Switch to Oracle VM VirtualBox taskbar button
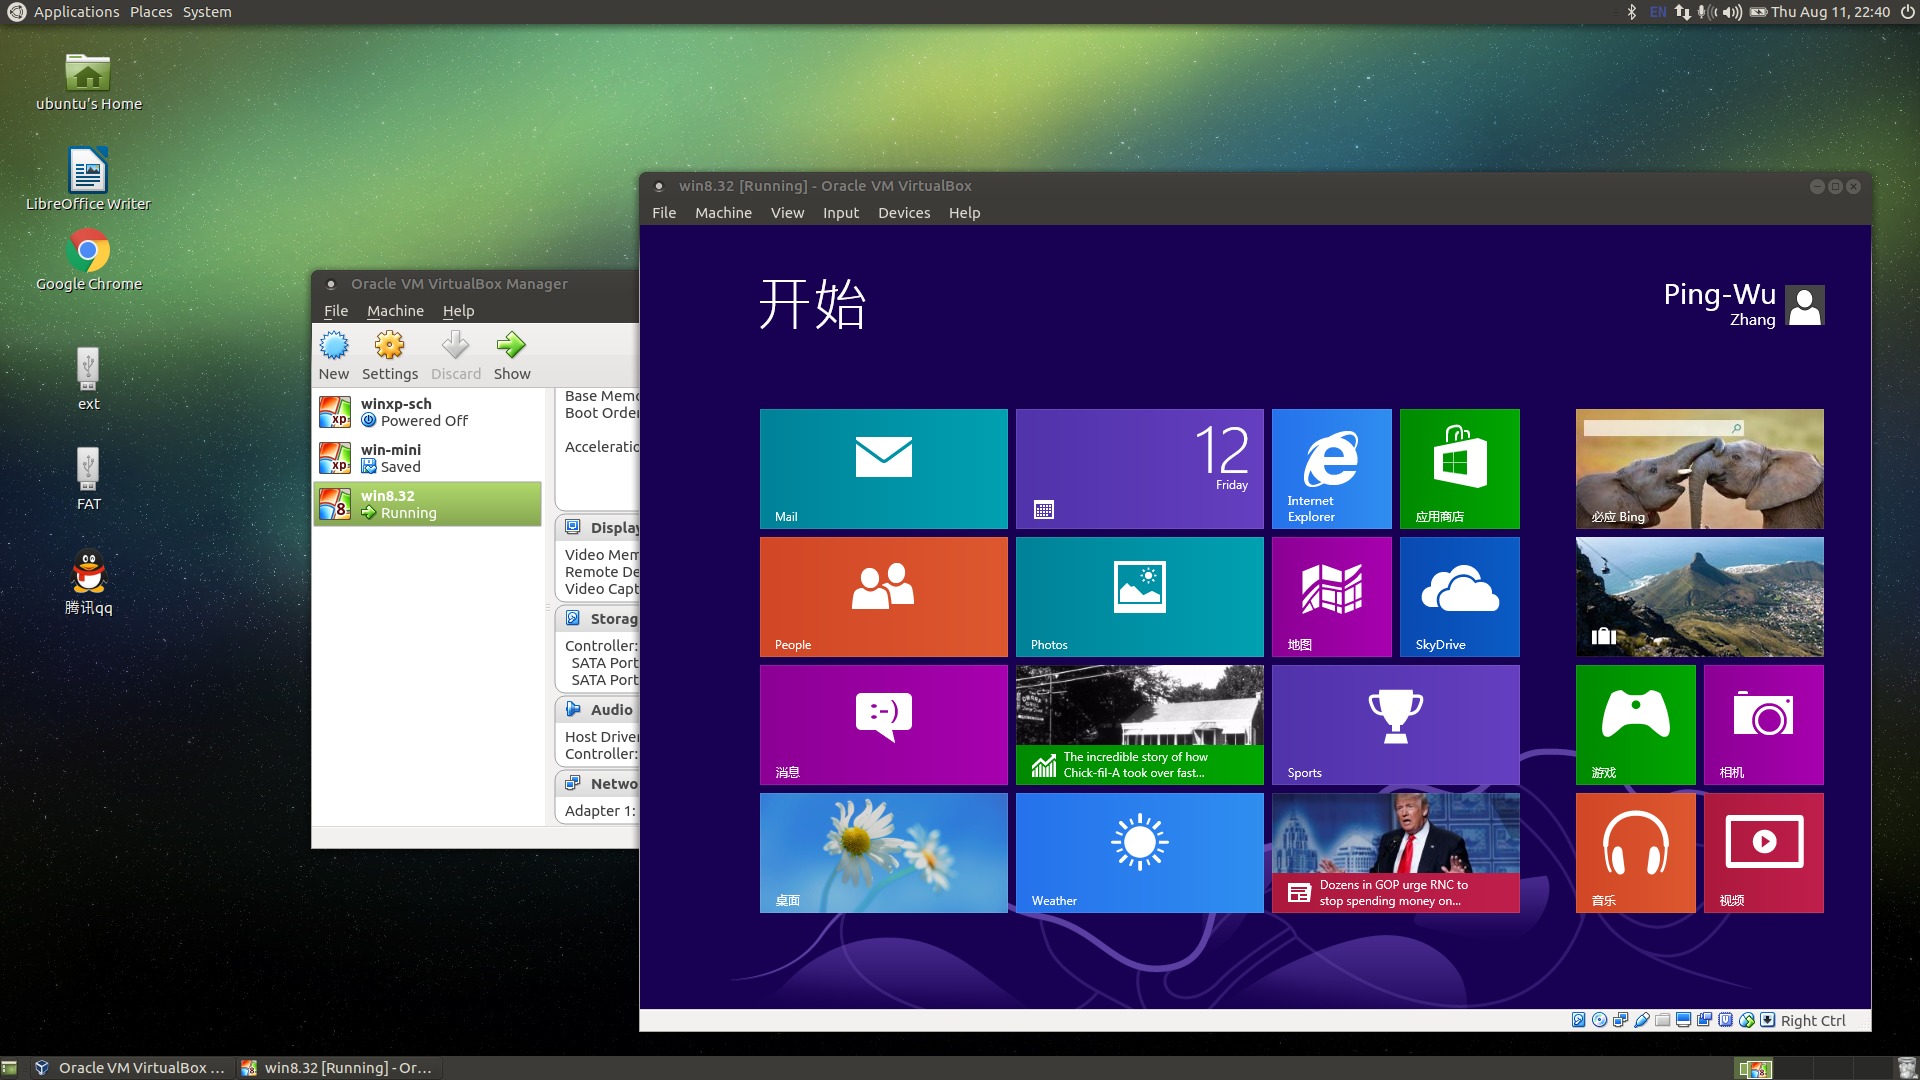The image size is (1920, 1080). [x=131, y=1068]
